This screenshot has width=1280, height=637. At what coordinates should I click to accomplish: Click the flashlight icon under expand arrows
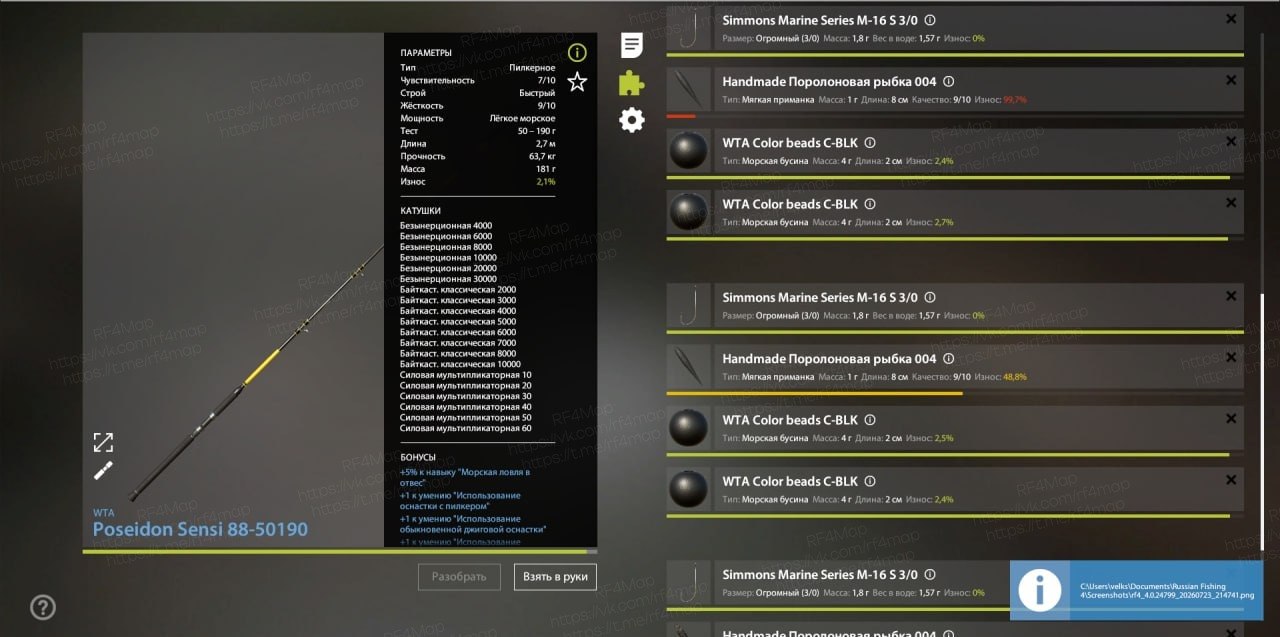click(103, 470)
